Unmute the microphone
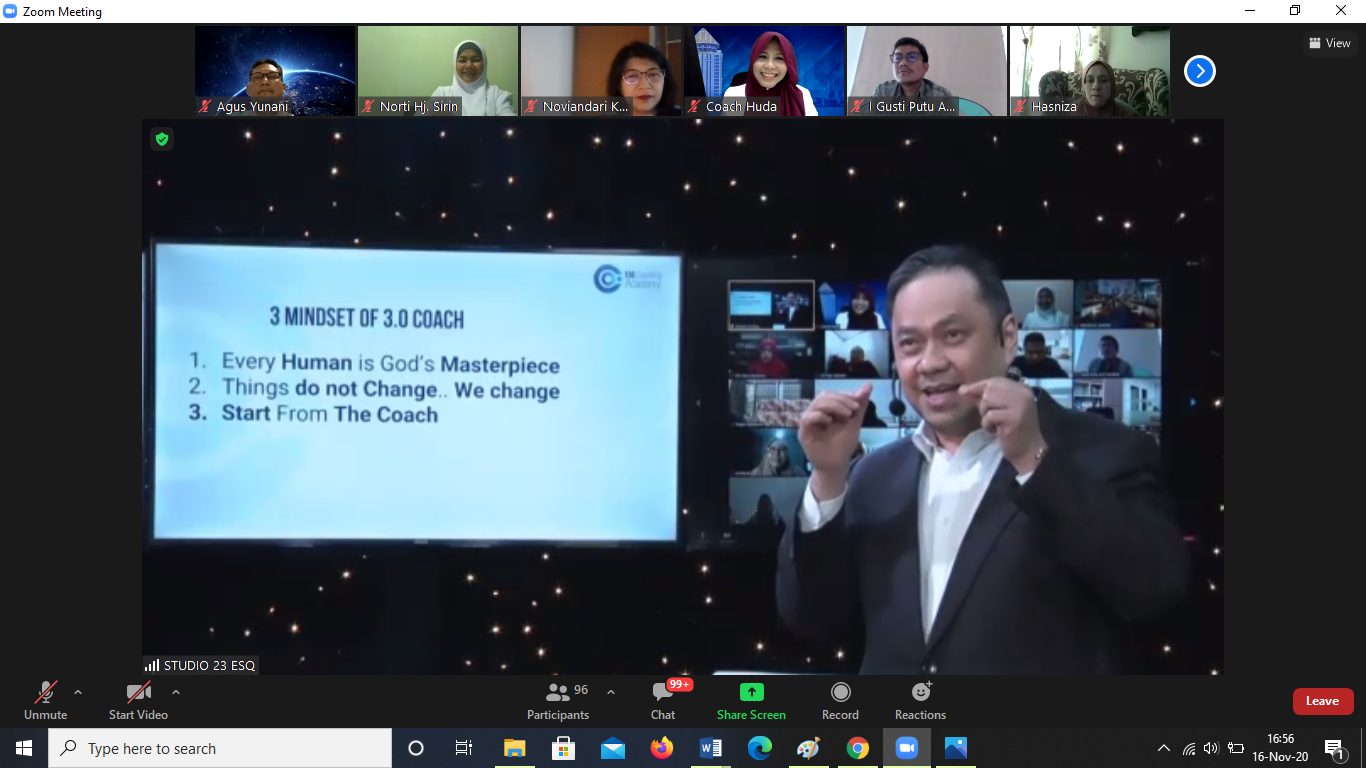The image size is (1366, 768). pos(45,693)
